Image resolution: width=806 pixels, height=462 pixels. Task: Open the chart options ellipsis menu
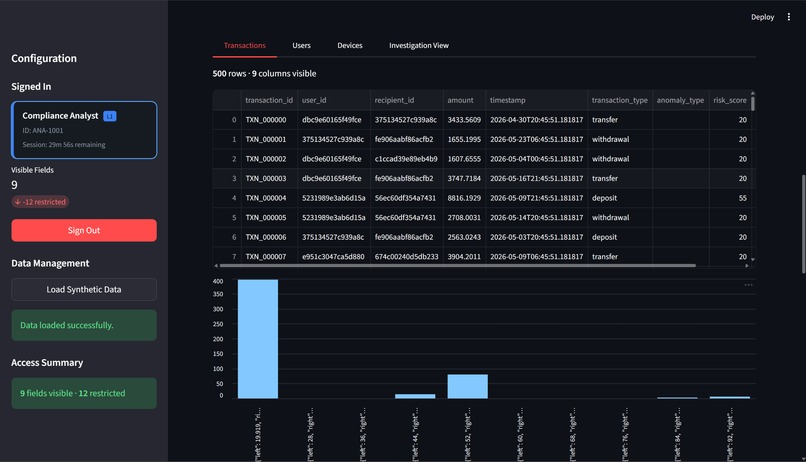coord(748,285)
